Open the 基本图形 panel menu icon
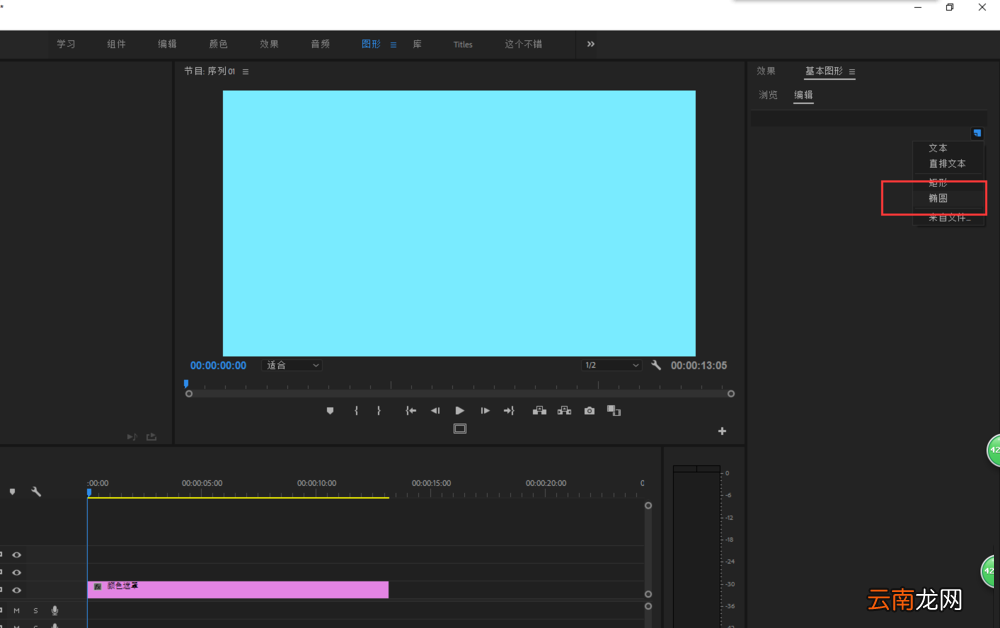1000x628 pixels. tap(852, 71)
